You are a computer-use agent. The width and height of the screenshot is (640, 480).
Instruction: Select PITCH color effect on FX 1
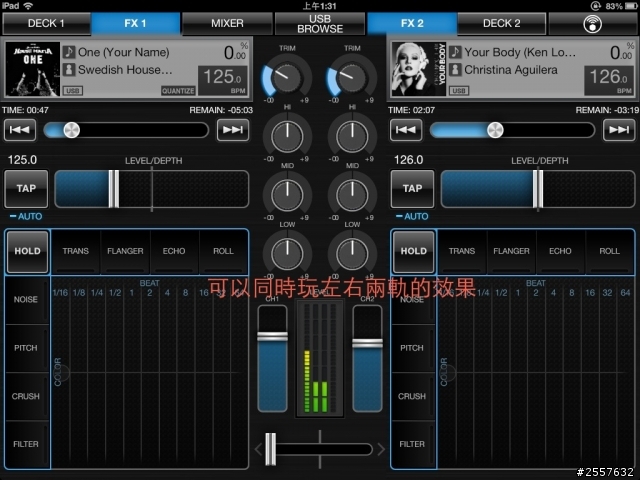coord(26,348)
